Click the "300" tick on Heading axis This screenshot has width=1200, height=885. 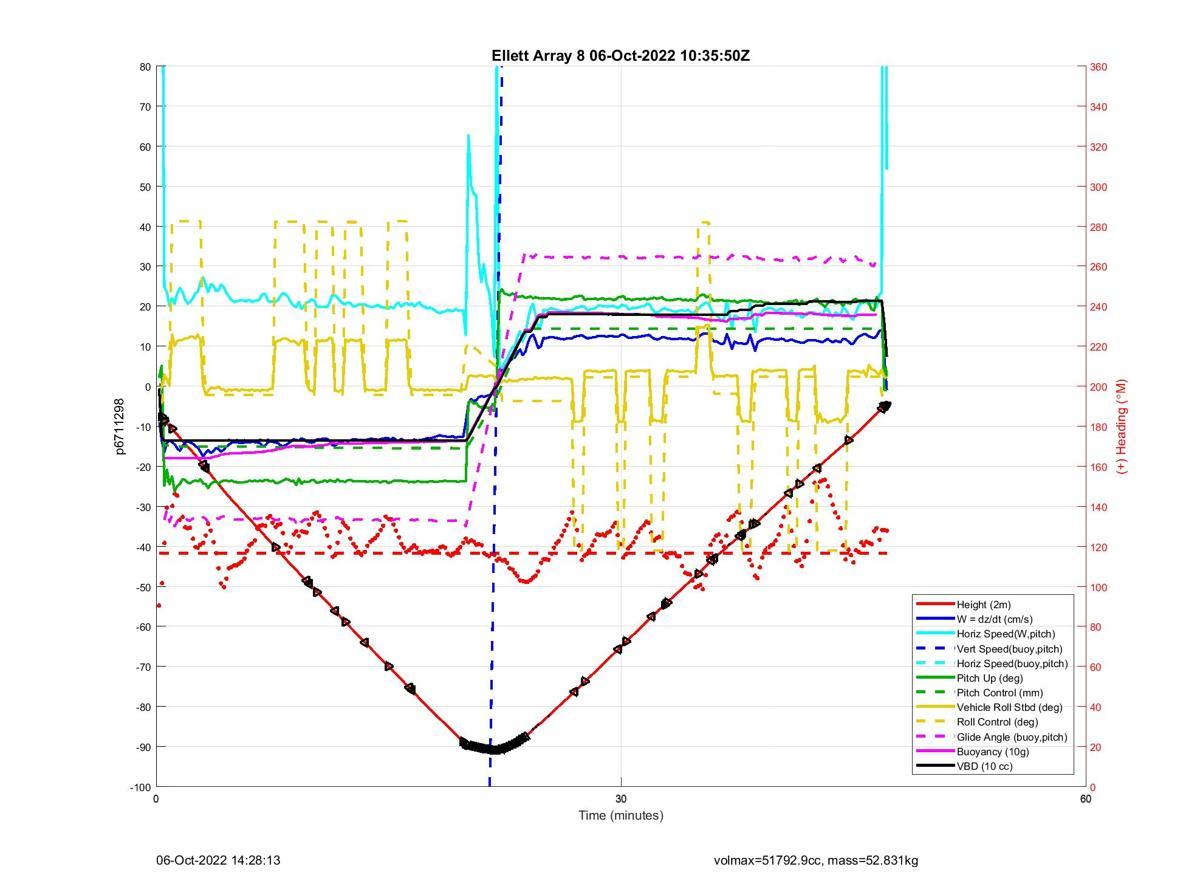point(1098,187)
